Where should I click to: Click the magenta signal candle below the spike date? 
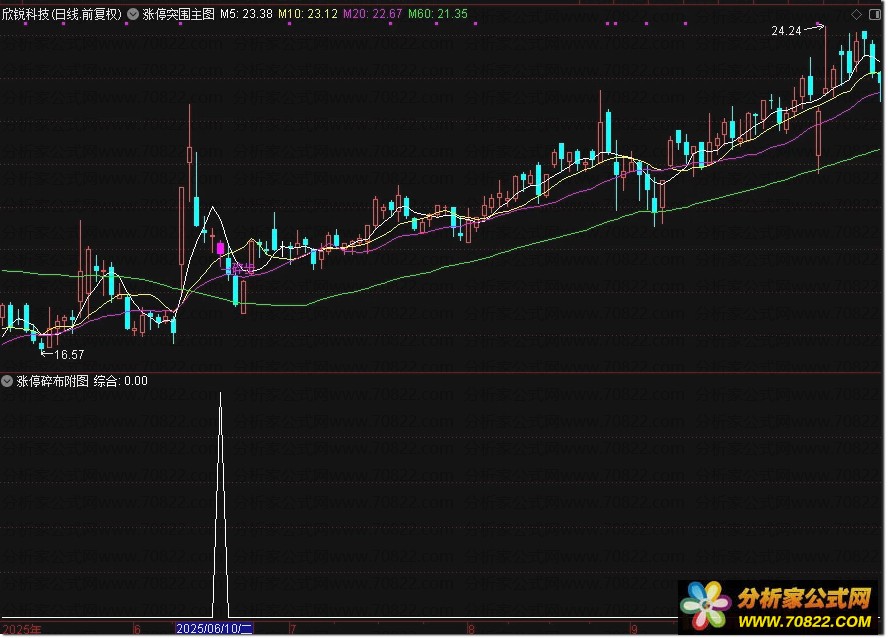pyautogui.click(x=220, y=248)
